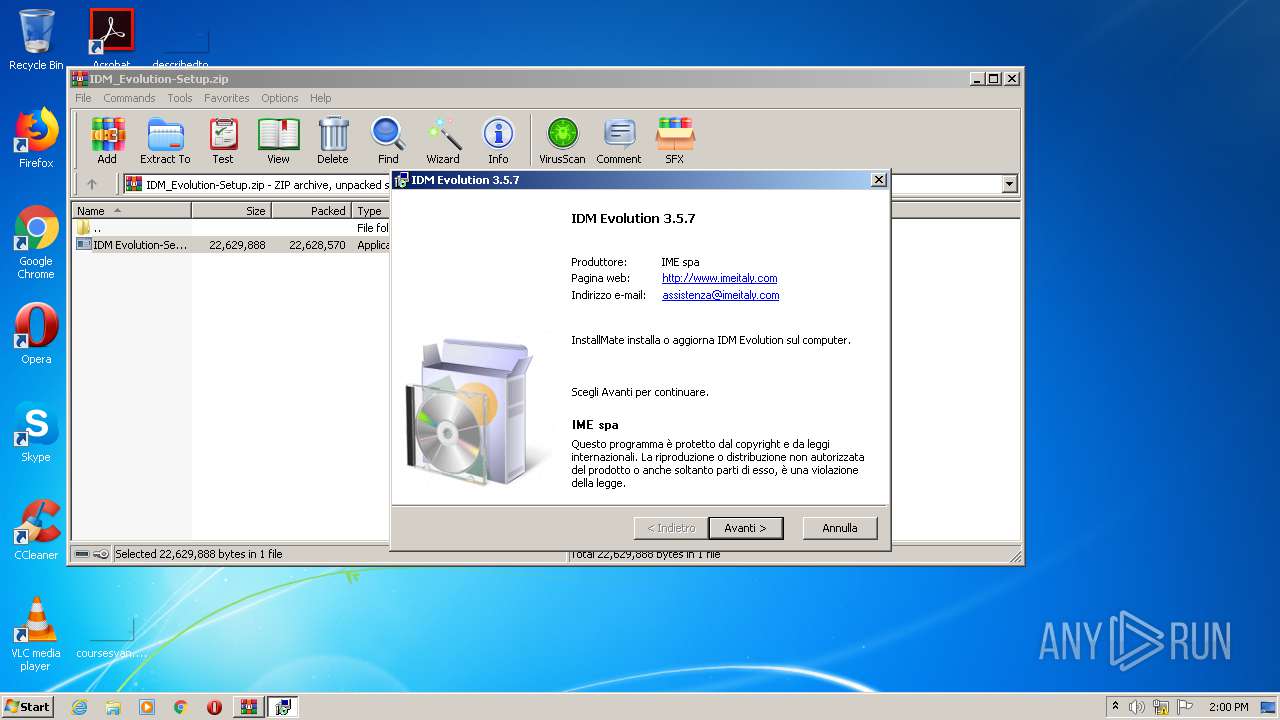Screen dimensions: 1280x720
Task: Open the View toolbar icon
Action: [278, 141]
